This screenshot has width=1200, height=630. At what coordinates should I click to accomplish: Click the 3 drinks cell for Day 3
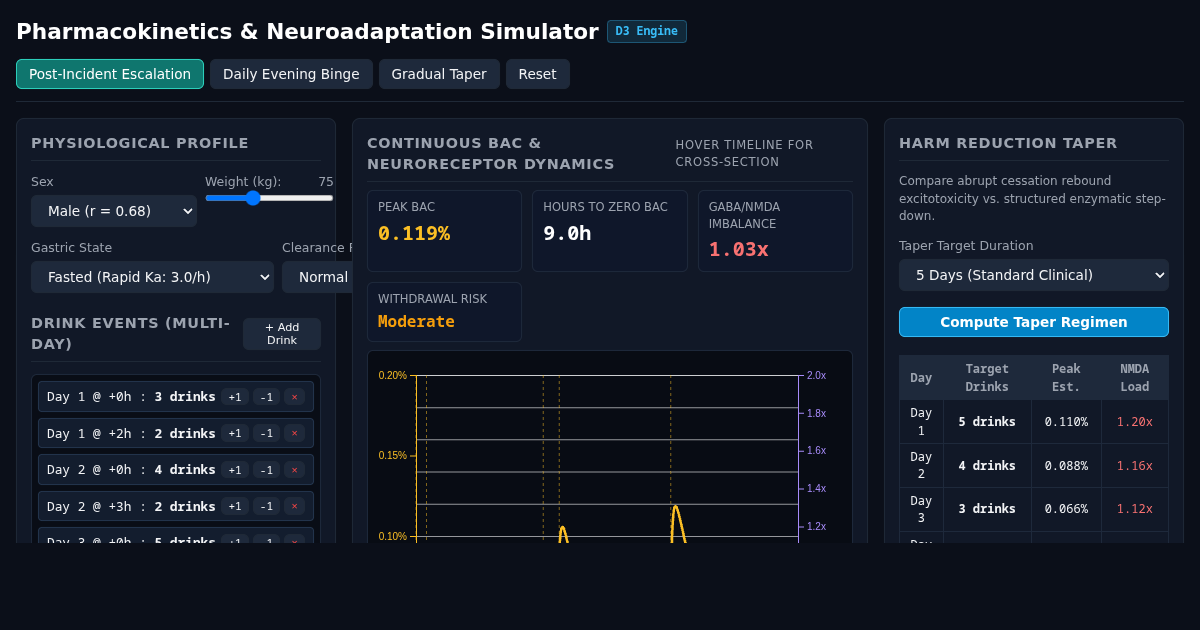(987, 509)
